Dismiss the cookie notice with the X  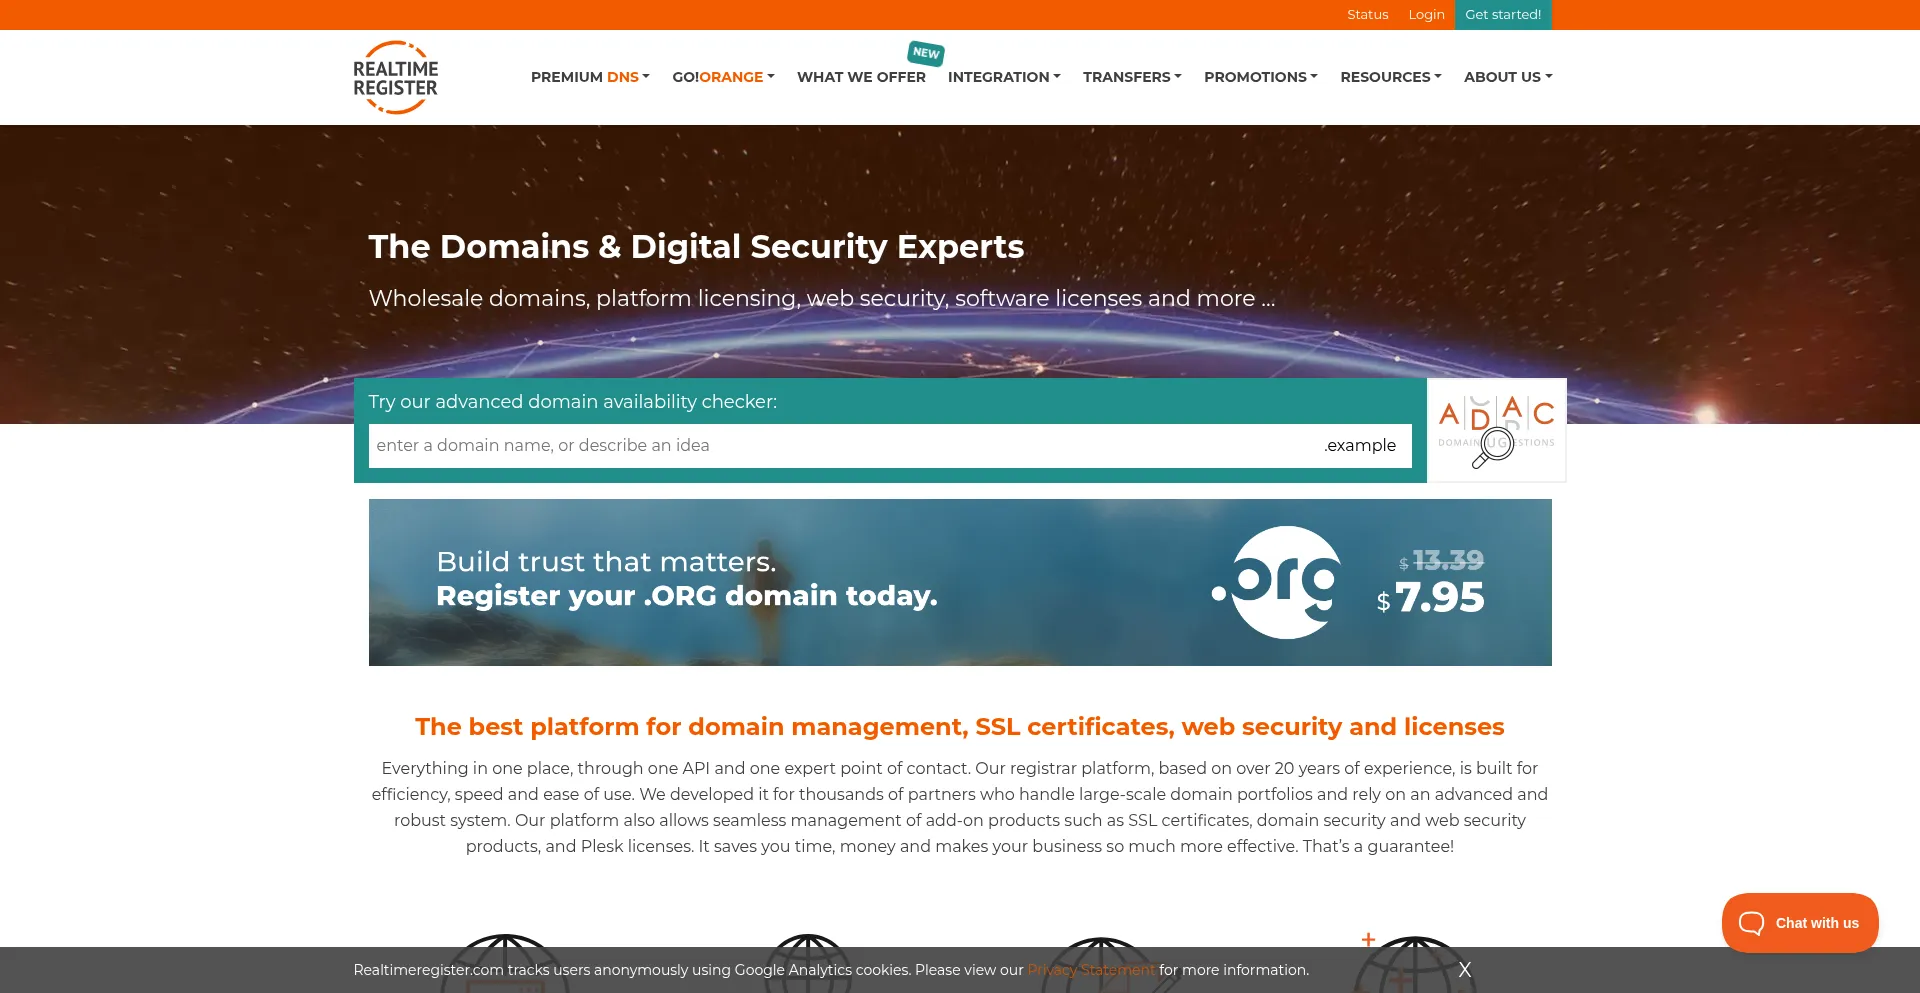(x=1465, y=969)
